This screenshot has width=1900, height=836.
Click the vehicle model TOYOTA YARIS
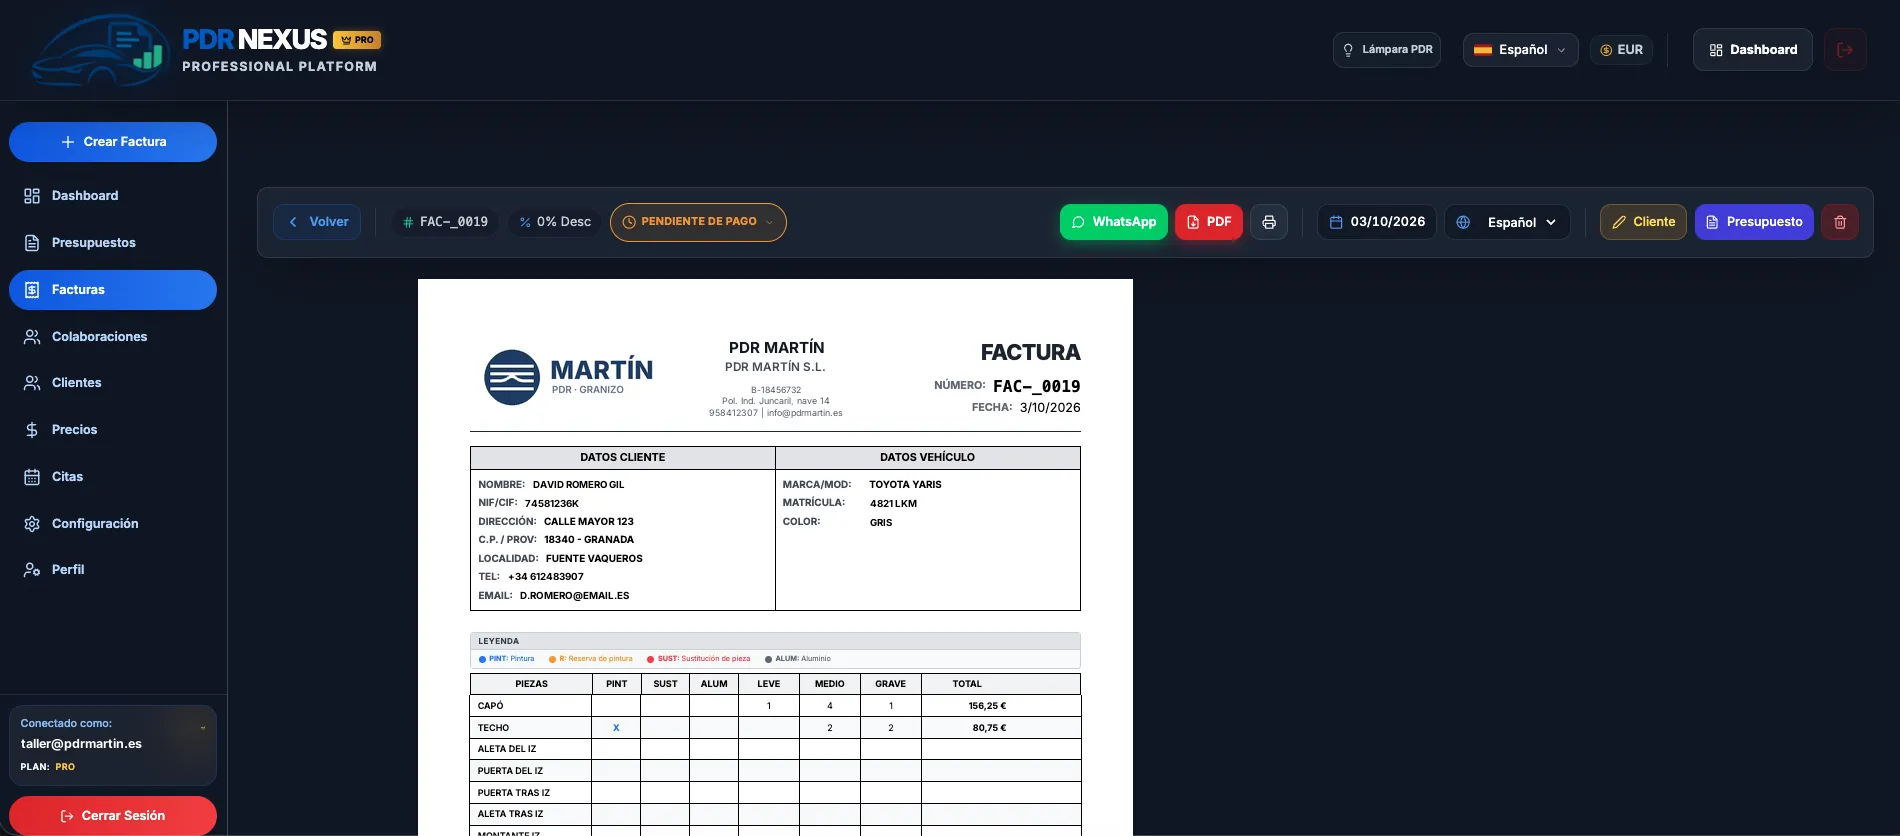tap(905, 485)
